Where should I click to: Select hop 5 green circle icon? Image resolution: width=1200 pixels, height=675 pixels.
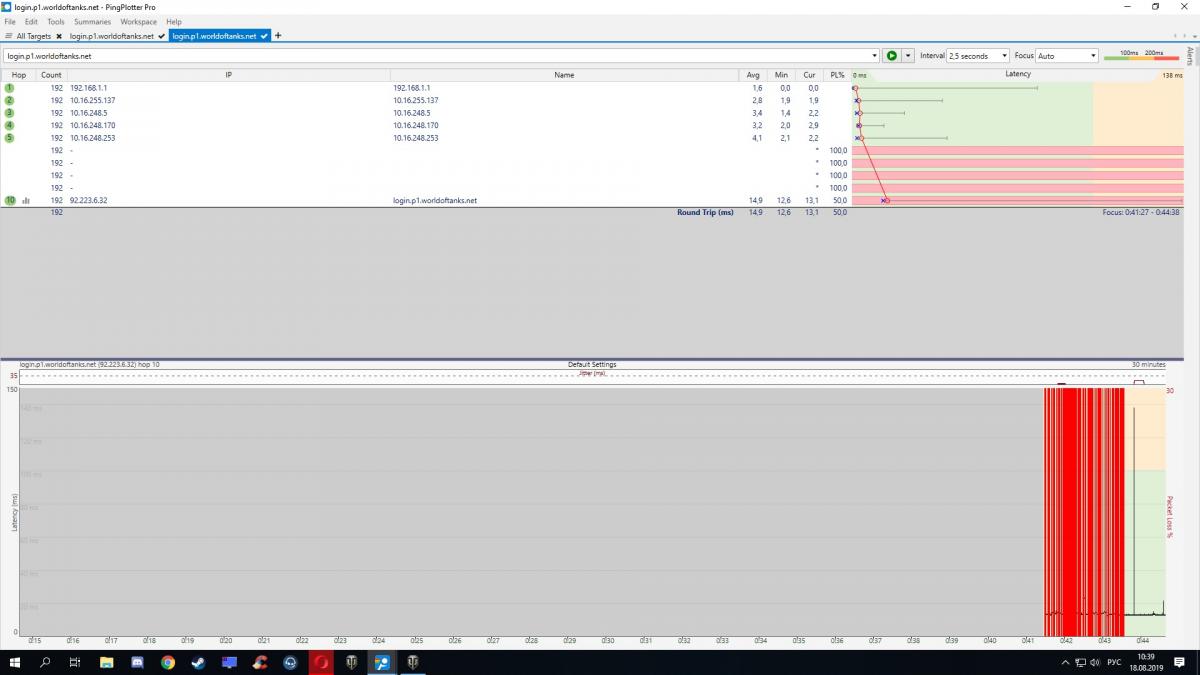(x=9, y=138)
